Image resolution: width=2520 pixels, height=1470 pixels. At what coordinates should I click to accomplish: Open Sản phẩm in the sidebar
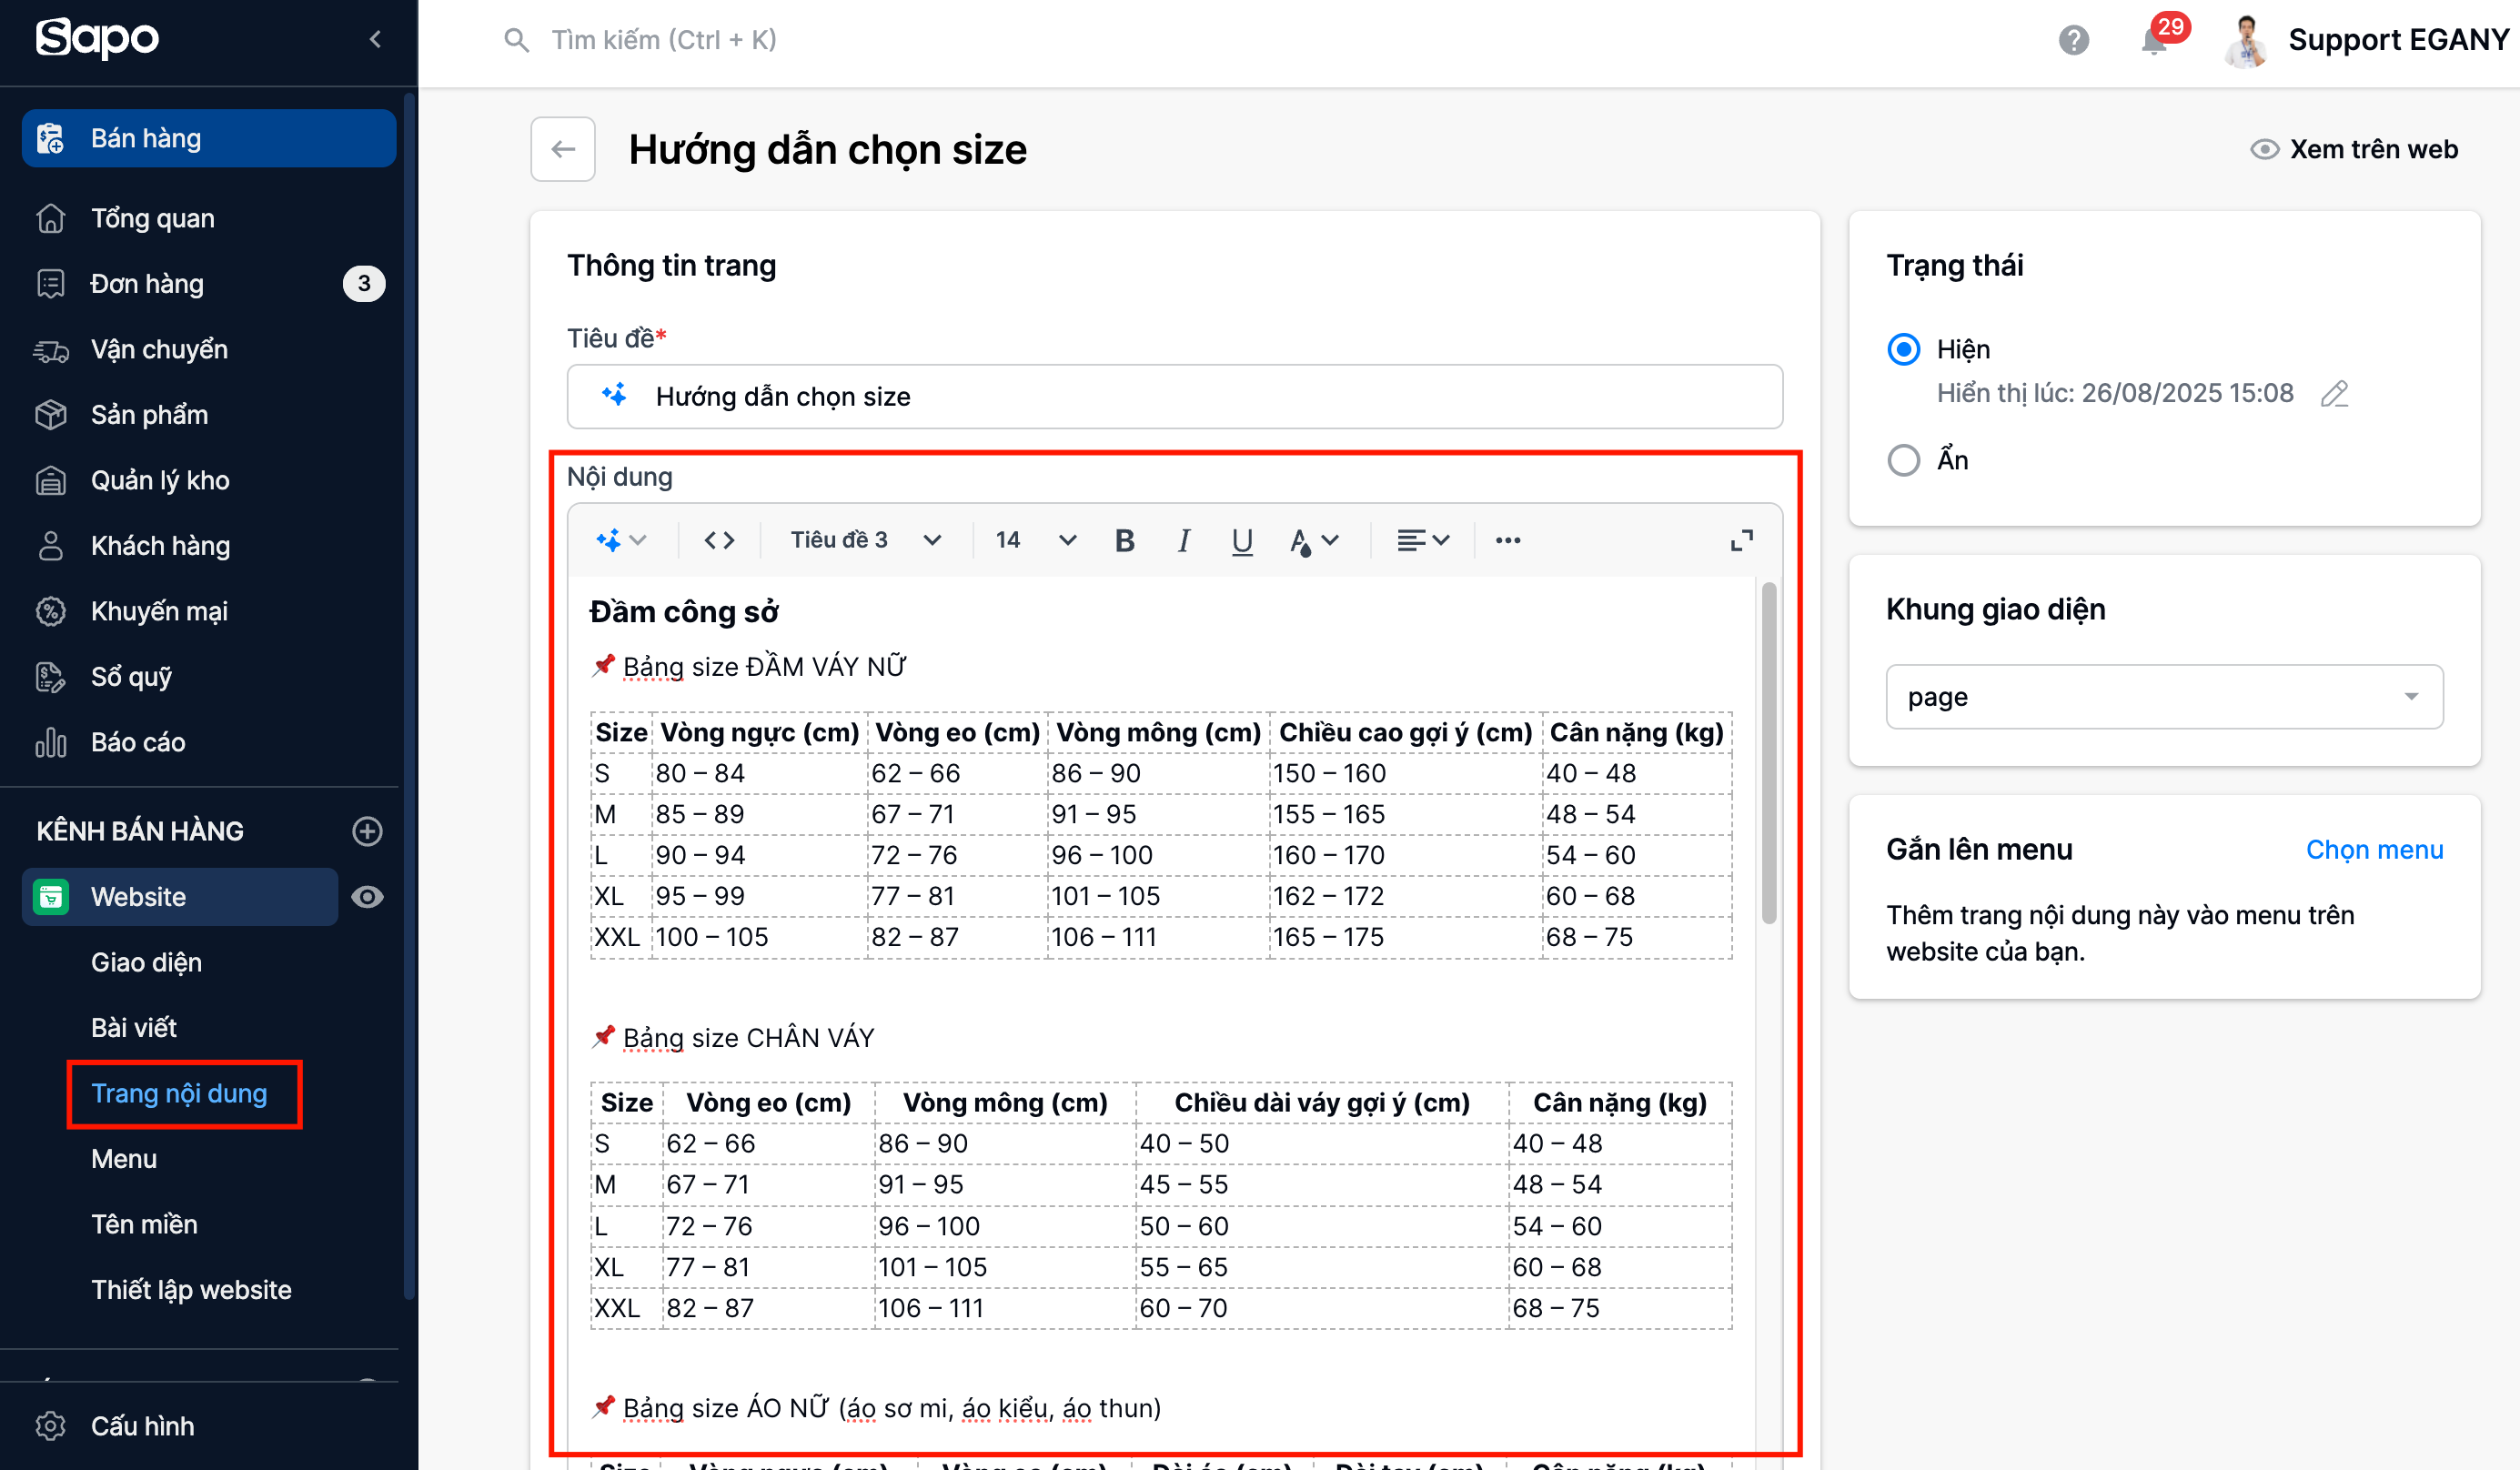149,415
